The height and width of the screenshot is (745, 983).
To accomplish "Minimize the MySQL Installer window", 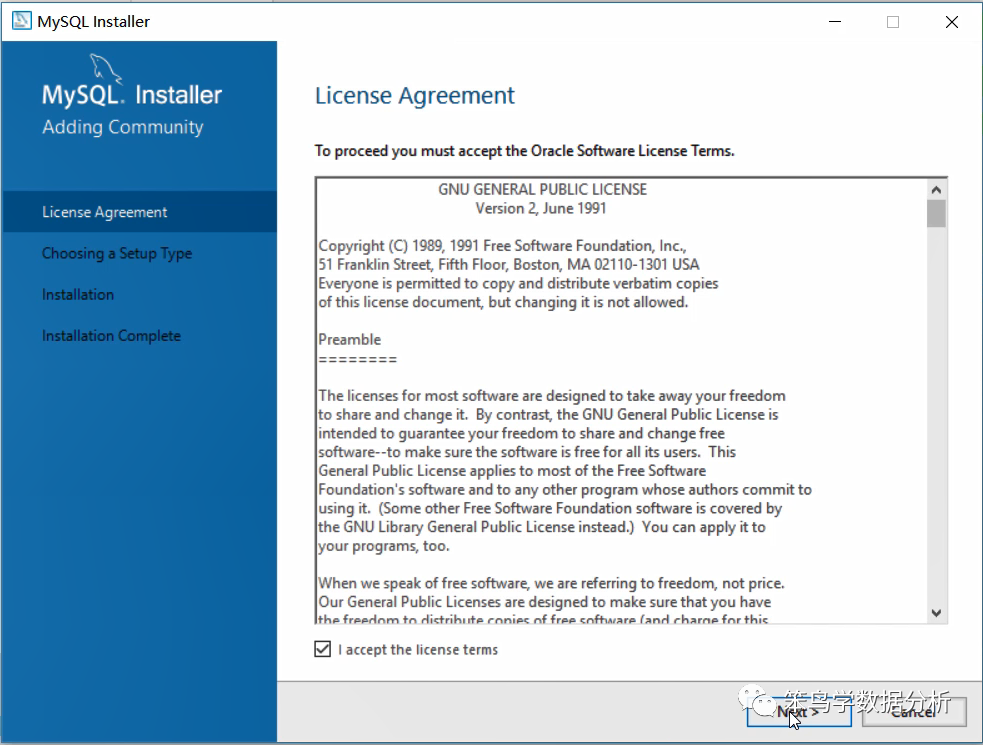I will click(x=835, y=21).
